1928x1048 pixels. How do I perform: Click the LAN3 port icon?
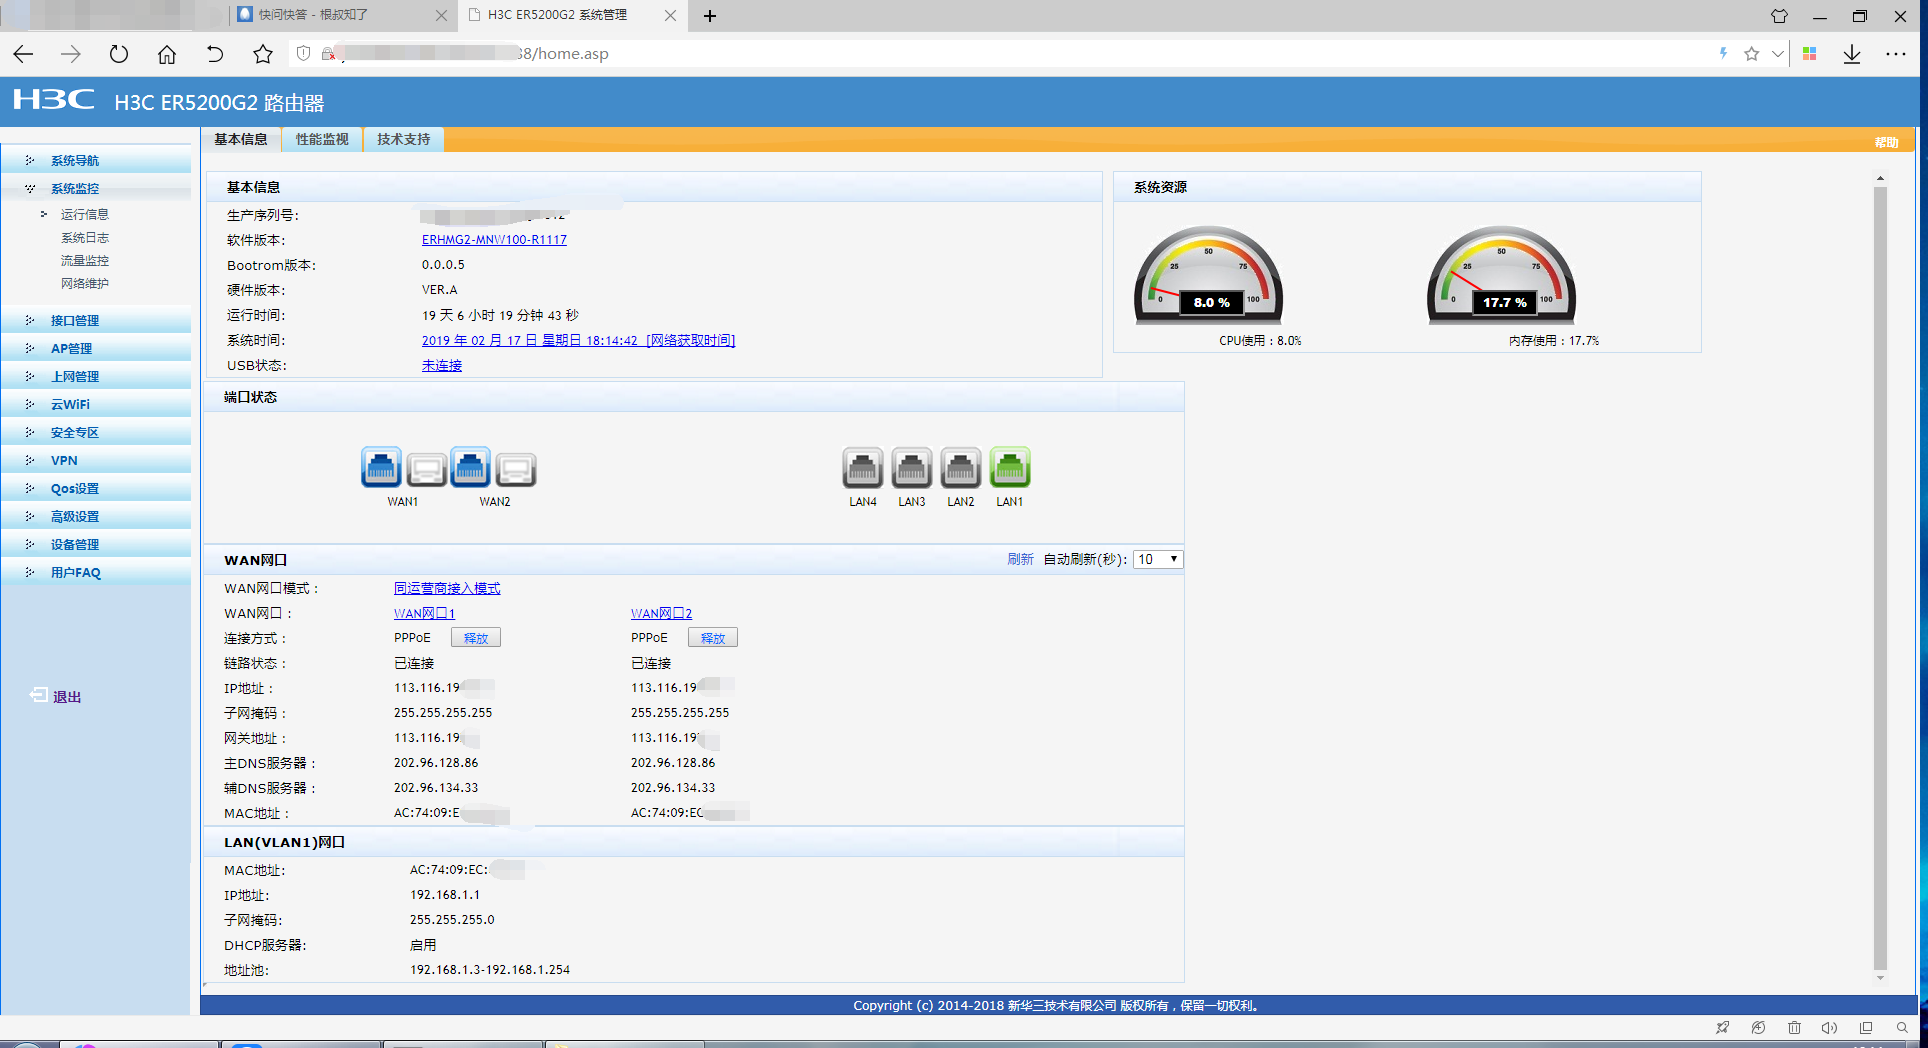pyautogui.click(x=912, y=467)
